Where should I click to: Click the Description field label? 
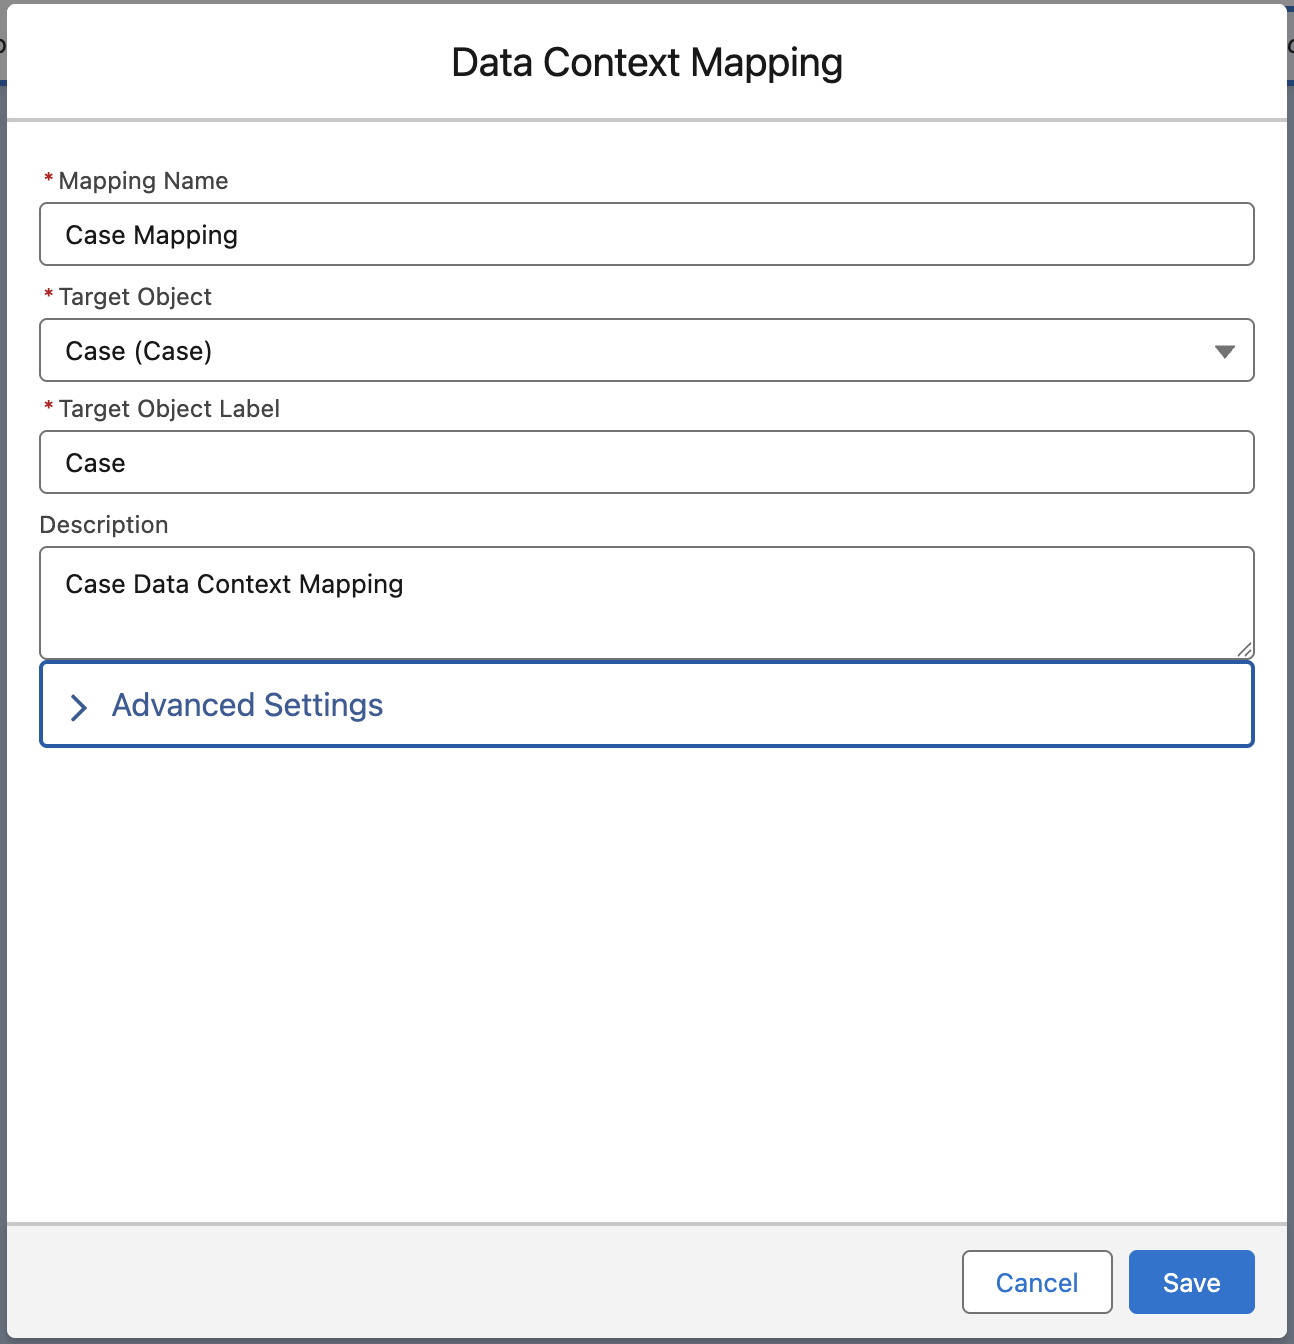point(104,525)
